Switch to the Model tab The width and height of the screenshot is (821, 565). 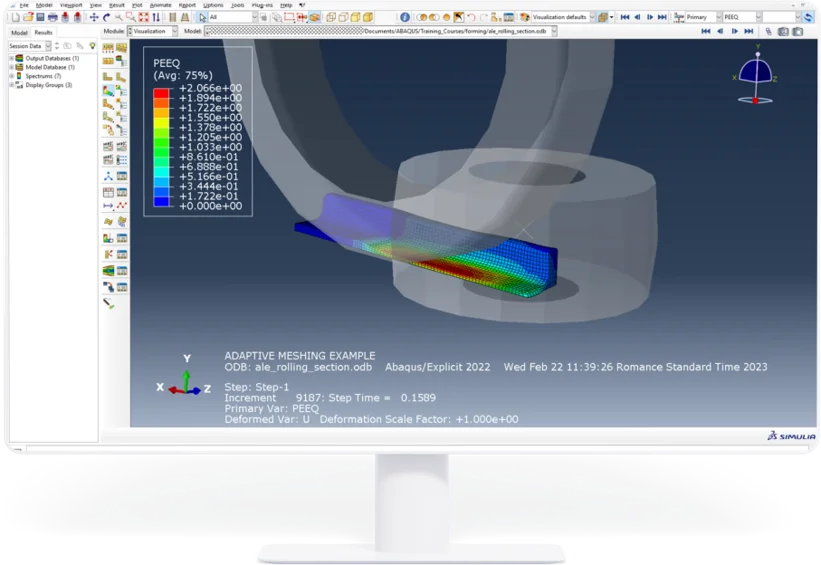click(19, 32)
